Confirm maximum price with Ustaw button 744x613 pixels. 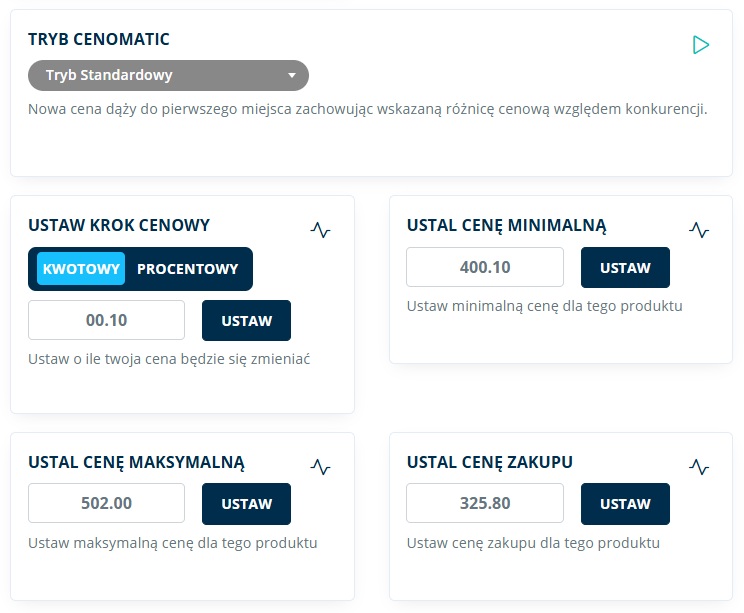(246, 504)
